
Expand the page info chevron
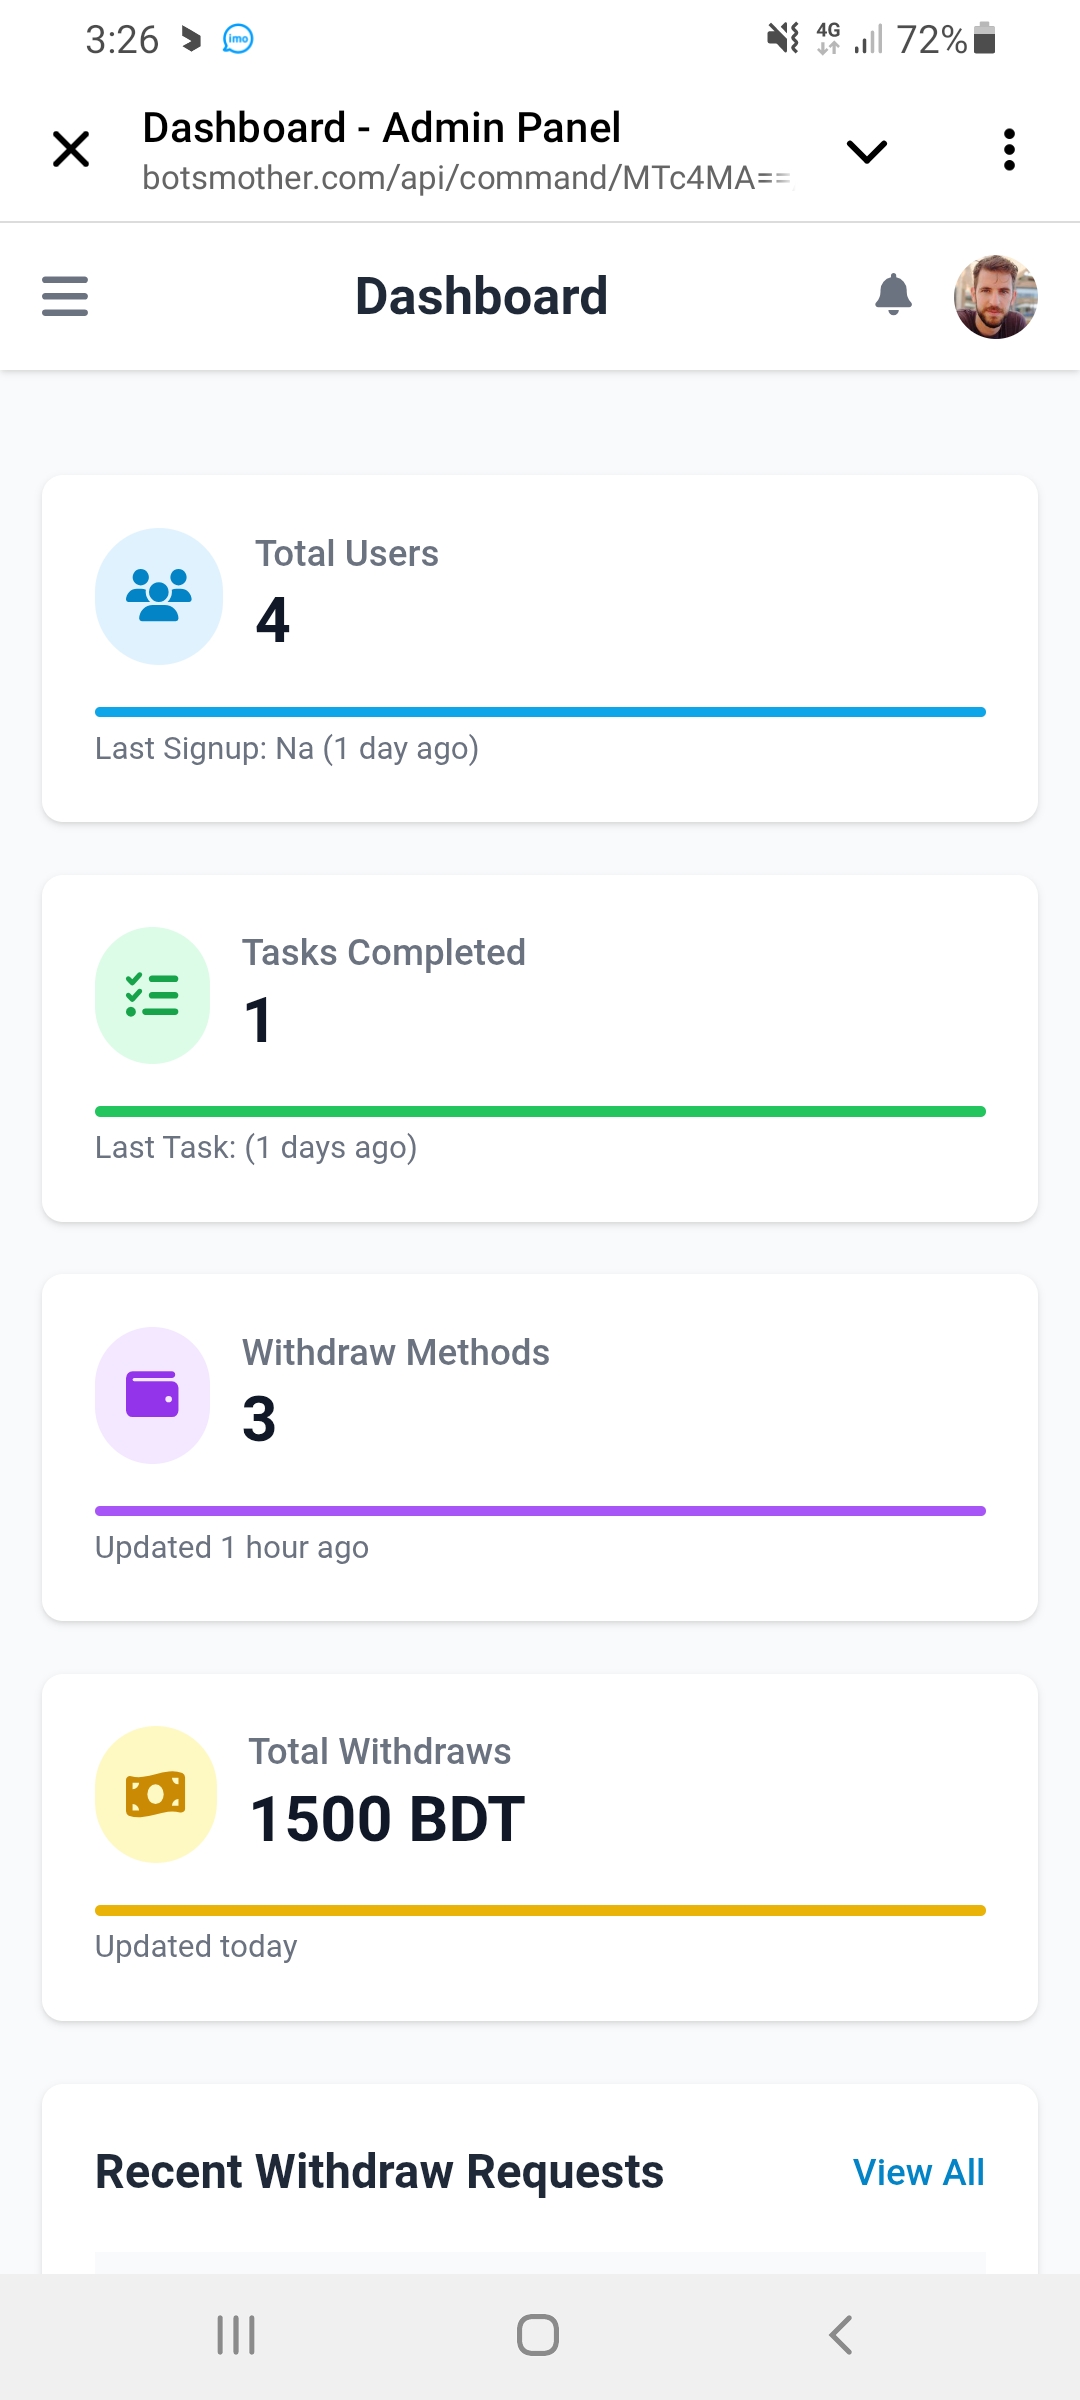866,151
